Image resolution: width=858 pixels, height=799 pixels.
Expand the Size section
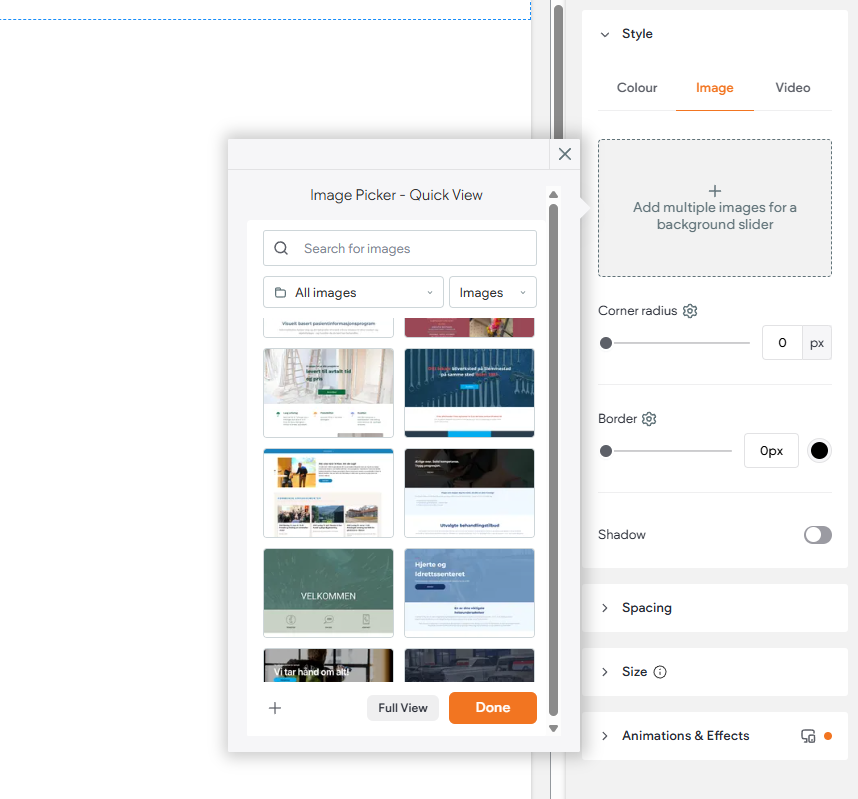tap(605, 672)
